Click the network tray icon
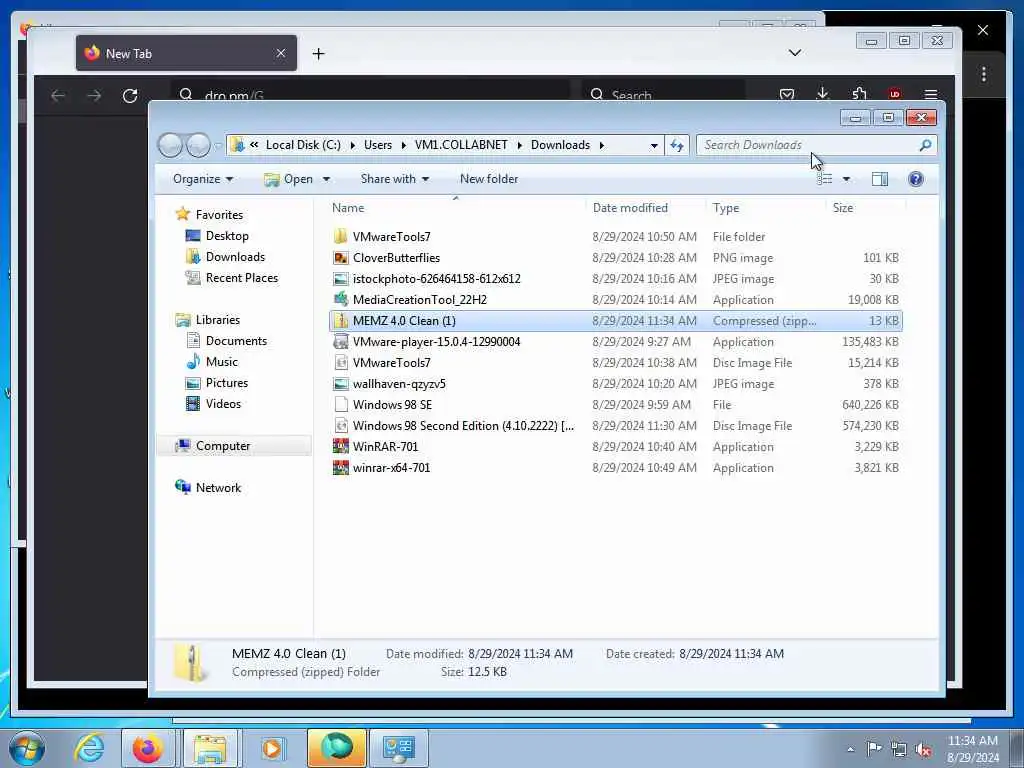The width and height of the screenshot is (1024, 768). point(899,749)
